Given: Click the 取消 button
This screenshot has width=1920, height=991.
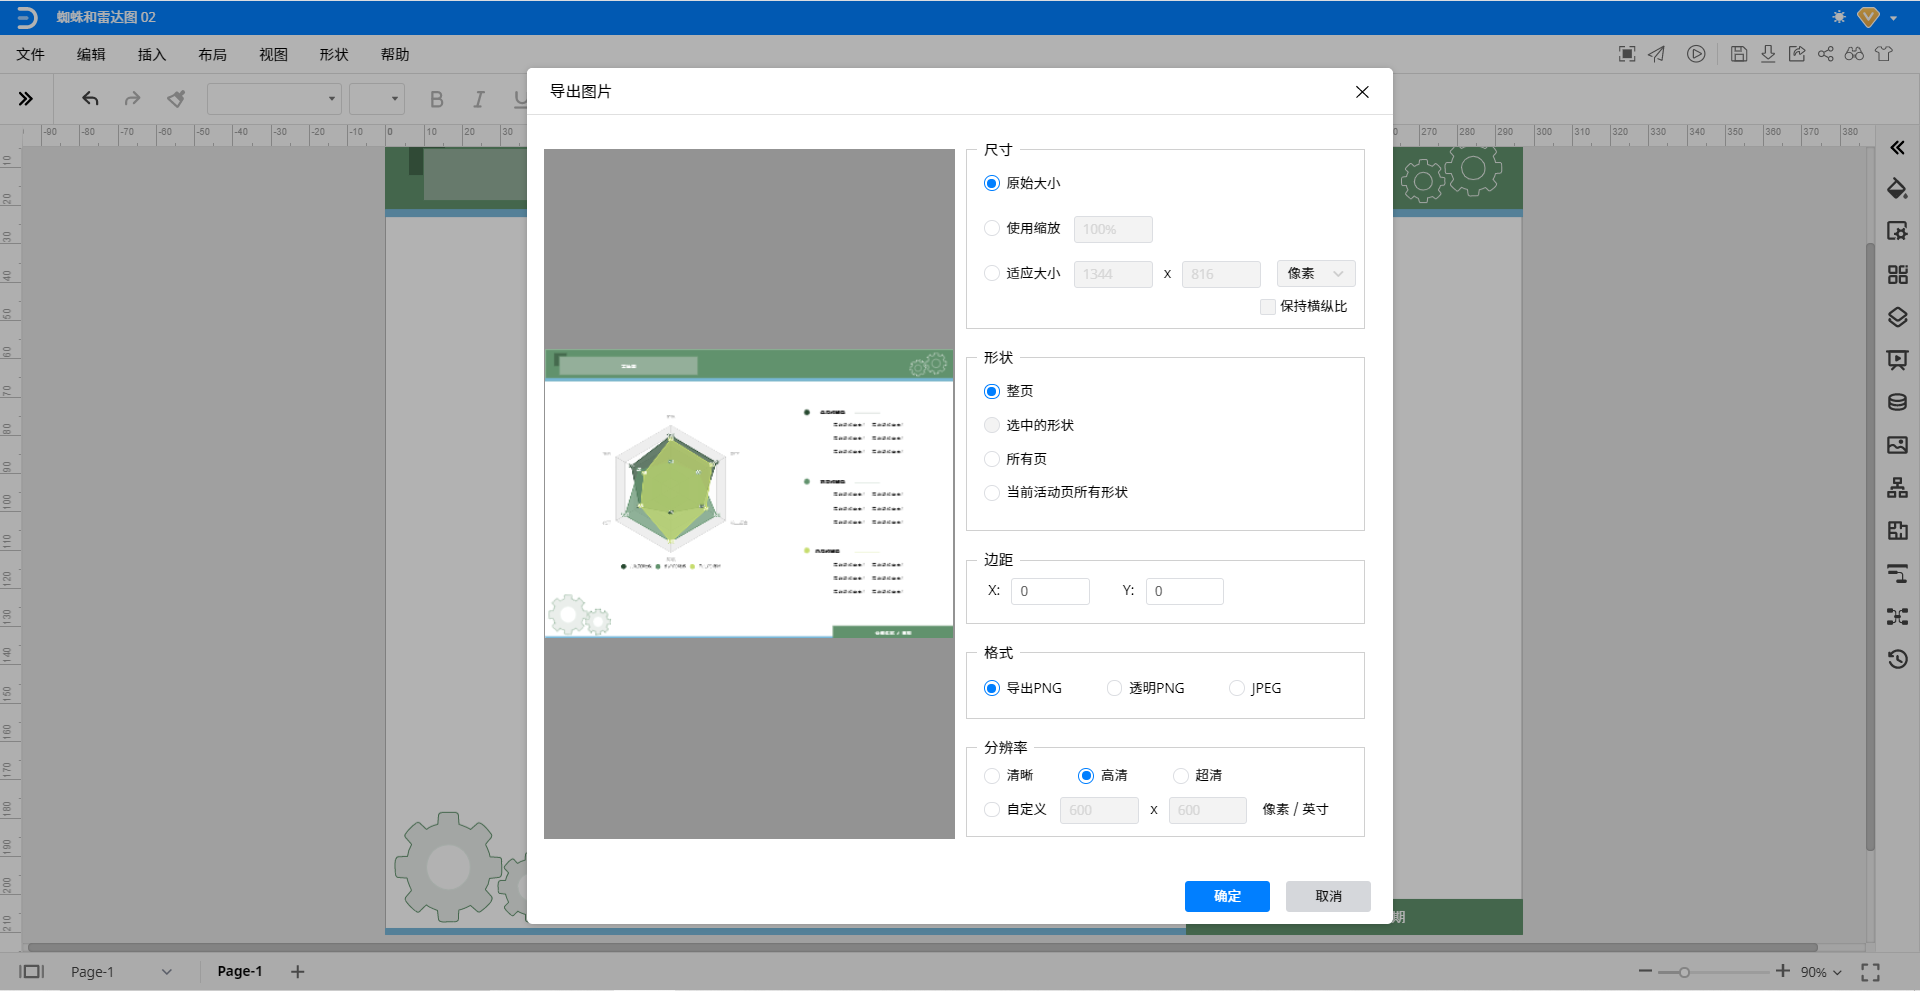Looking at the screenshot, I should pyautogui.click(x=1328, y=896).
